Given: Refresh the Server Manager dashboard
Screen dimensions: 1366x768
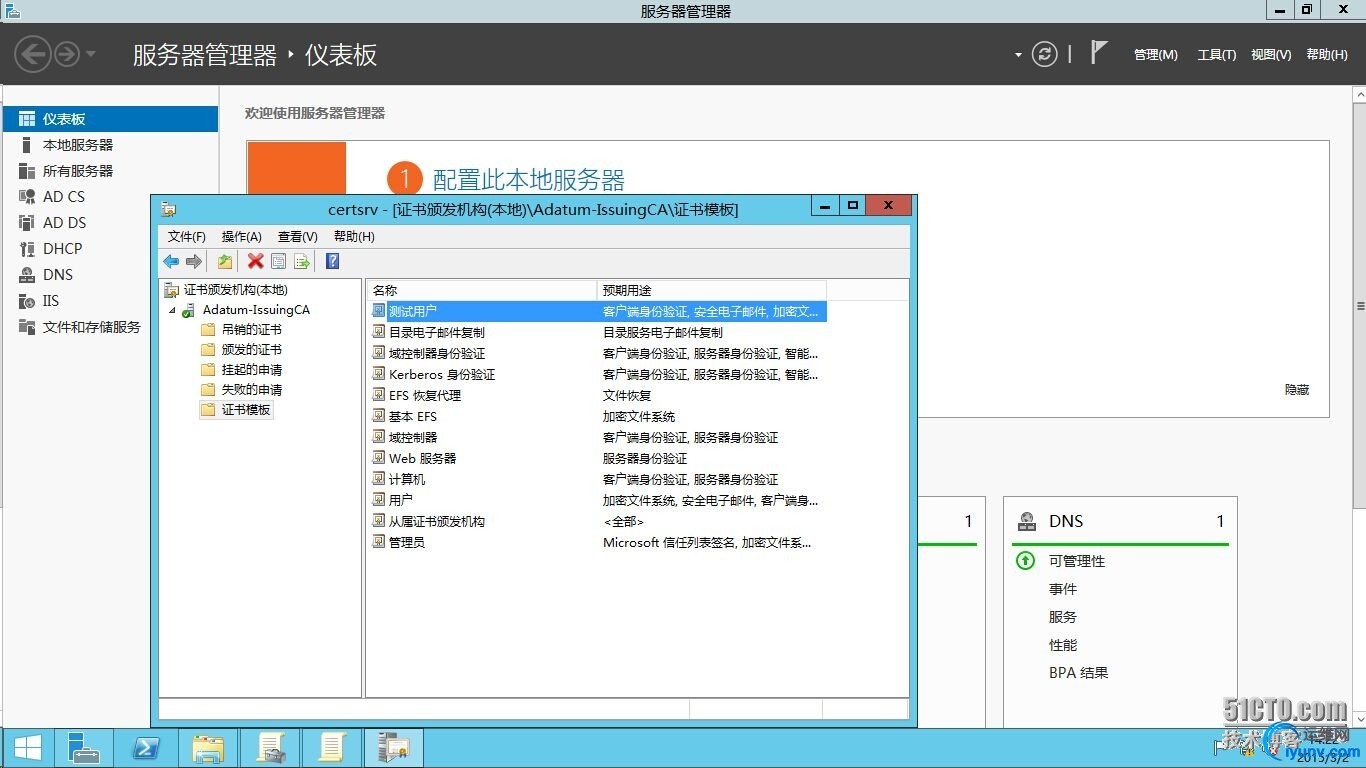Looking at the screenshot, I should click(1044, 54).
